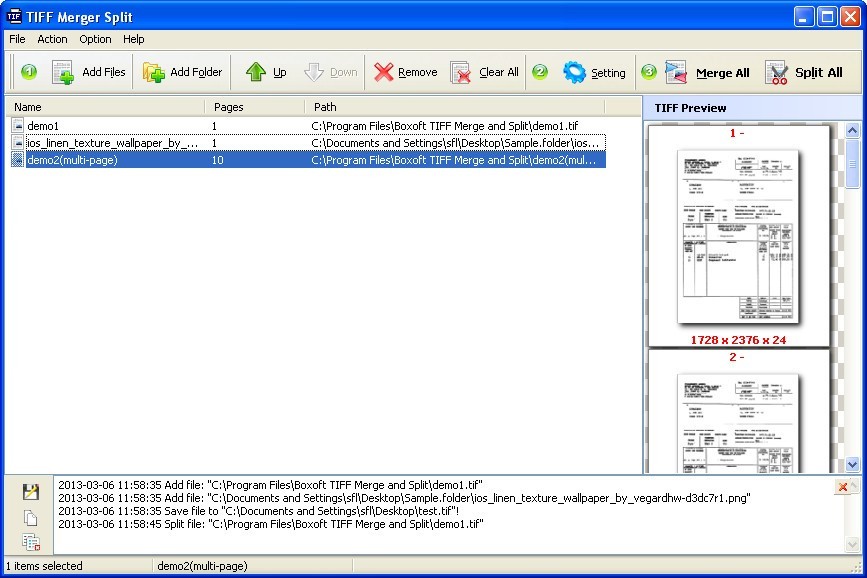Click first log entry Add file demo1.tif
Screen dimensions: 867x578
pos(270,485)
